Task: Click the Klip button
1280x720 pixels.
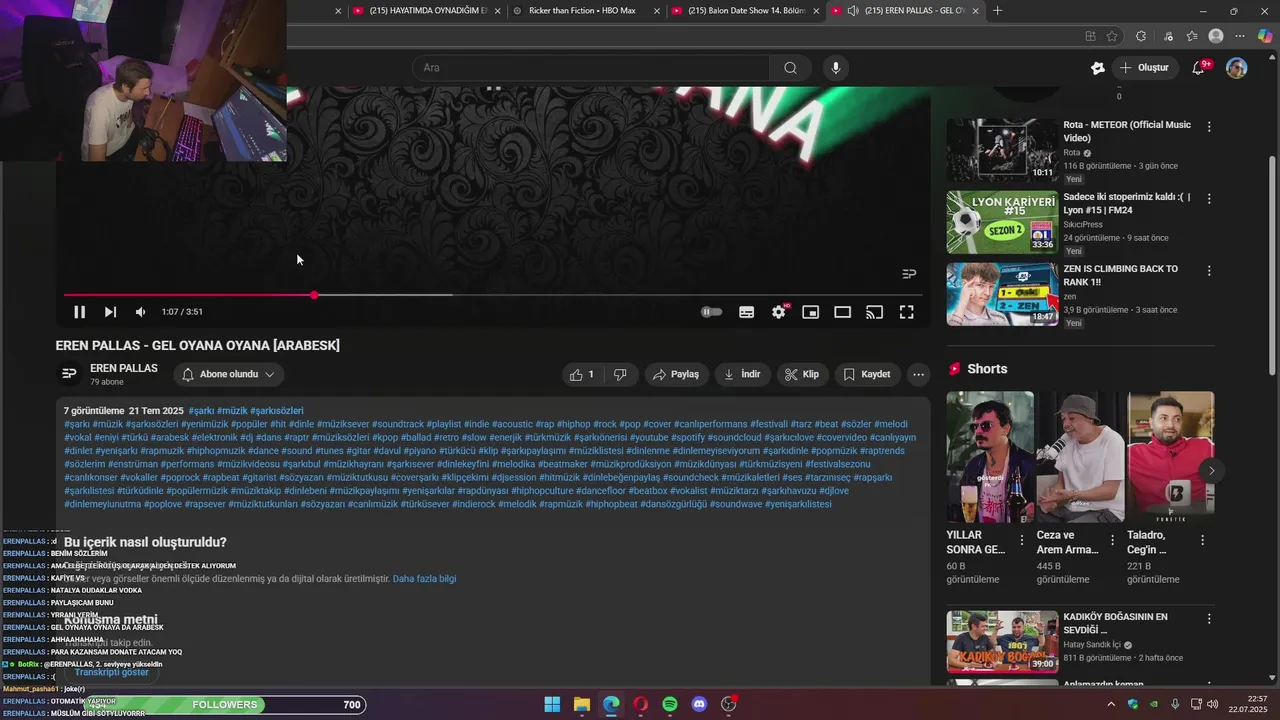Action: [802, 374]
